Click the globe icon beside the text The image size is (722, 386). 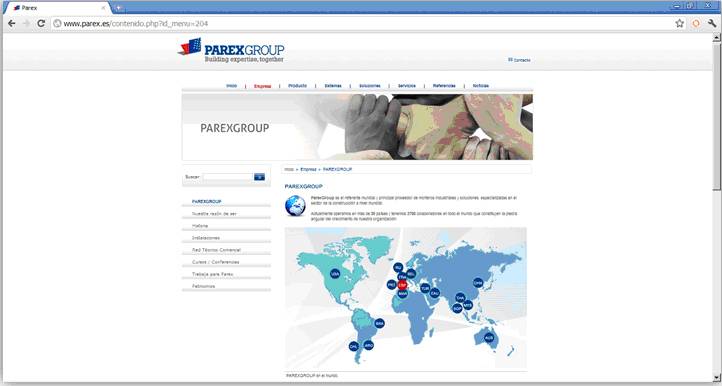pos(295,205)
